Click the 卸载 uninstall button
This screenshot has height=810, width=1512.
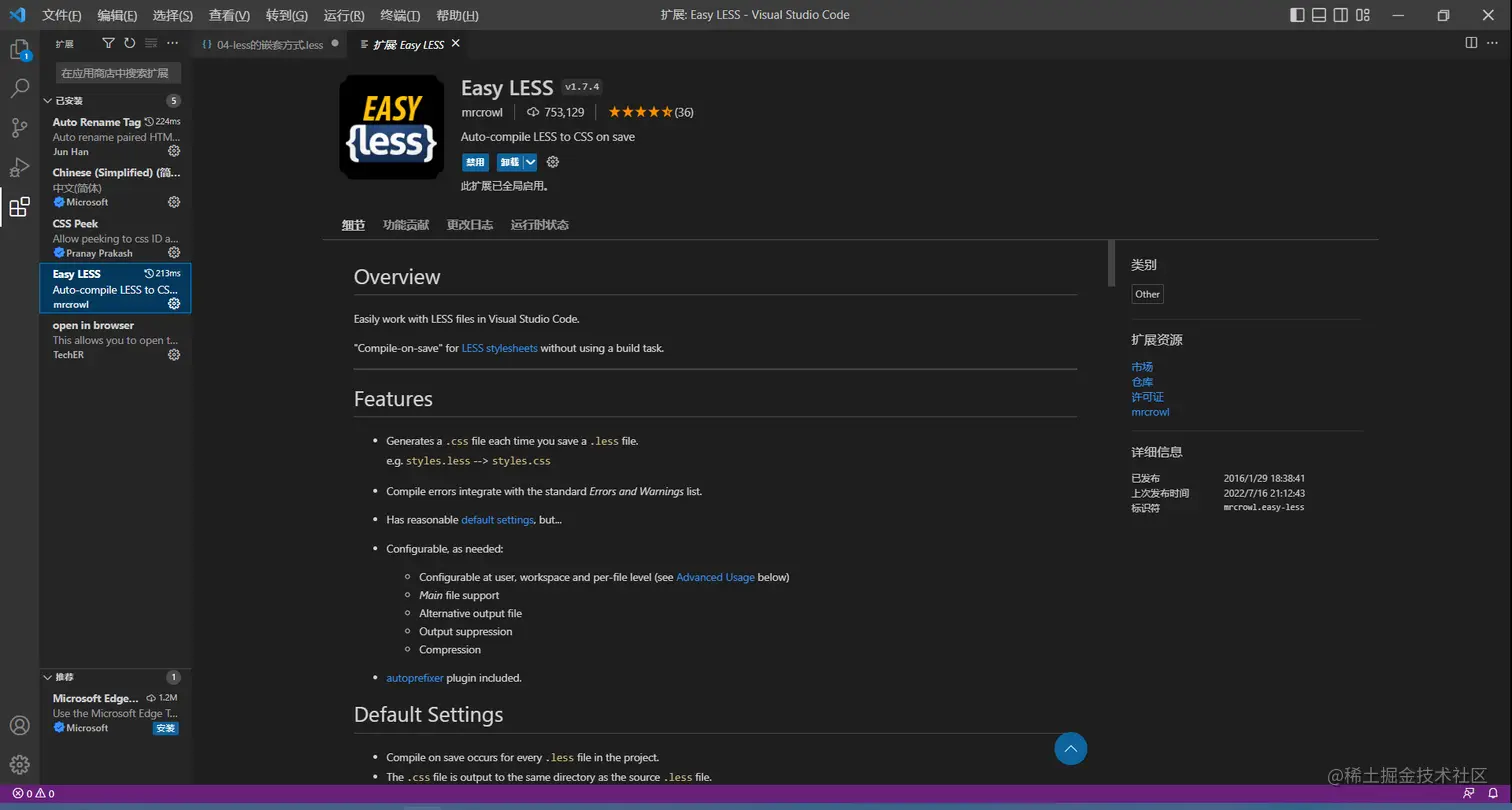tap(510, 162)
